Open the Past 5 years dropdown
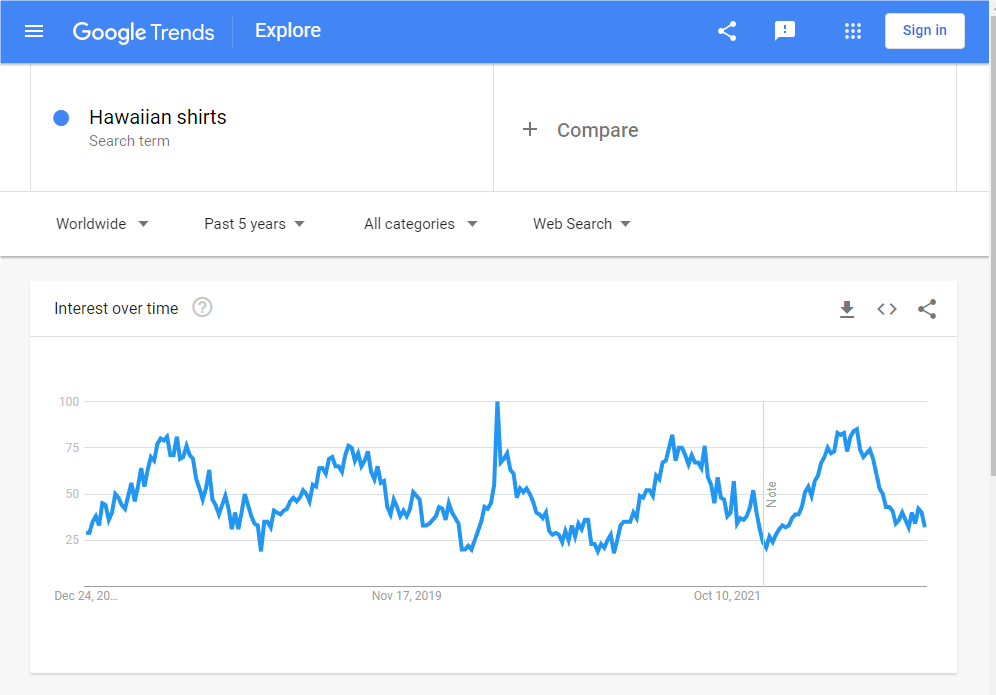The width and height of the screenshot is (996, 695). pos(254,224)
